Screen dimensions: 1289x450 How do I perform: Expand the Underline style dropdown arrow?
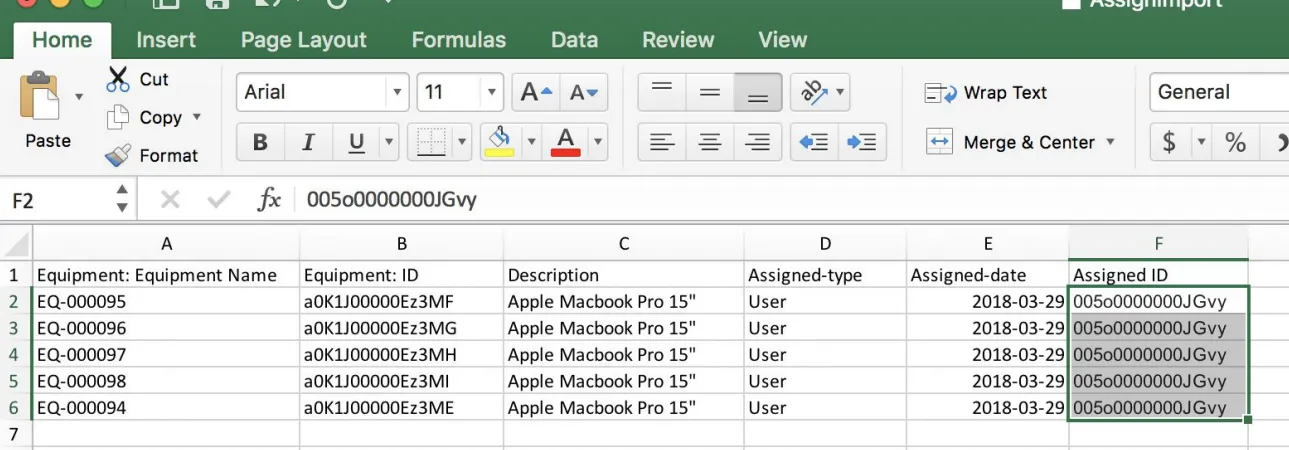tap(389, 142)
